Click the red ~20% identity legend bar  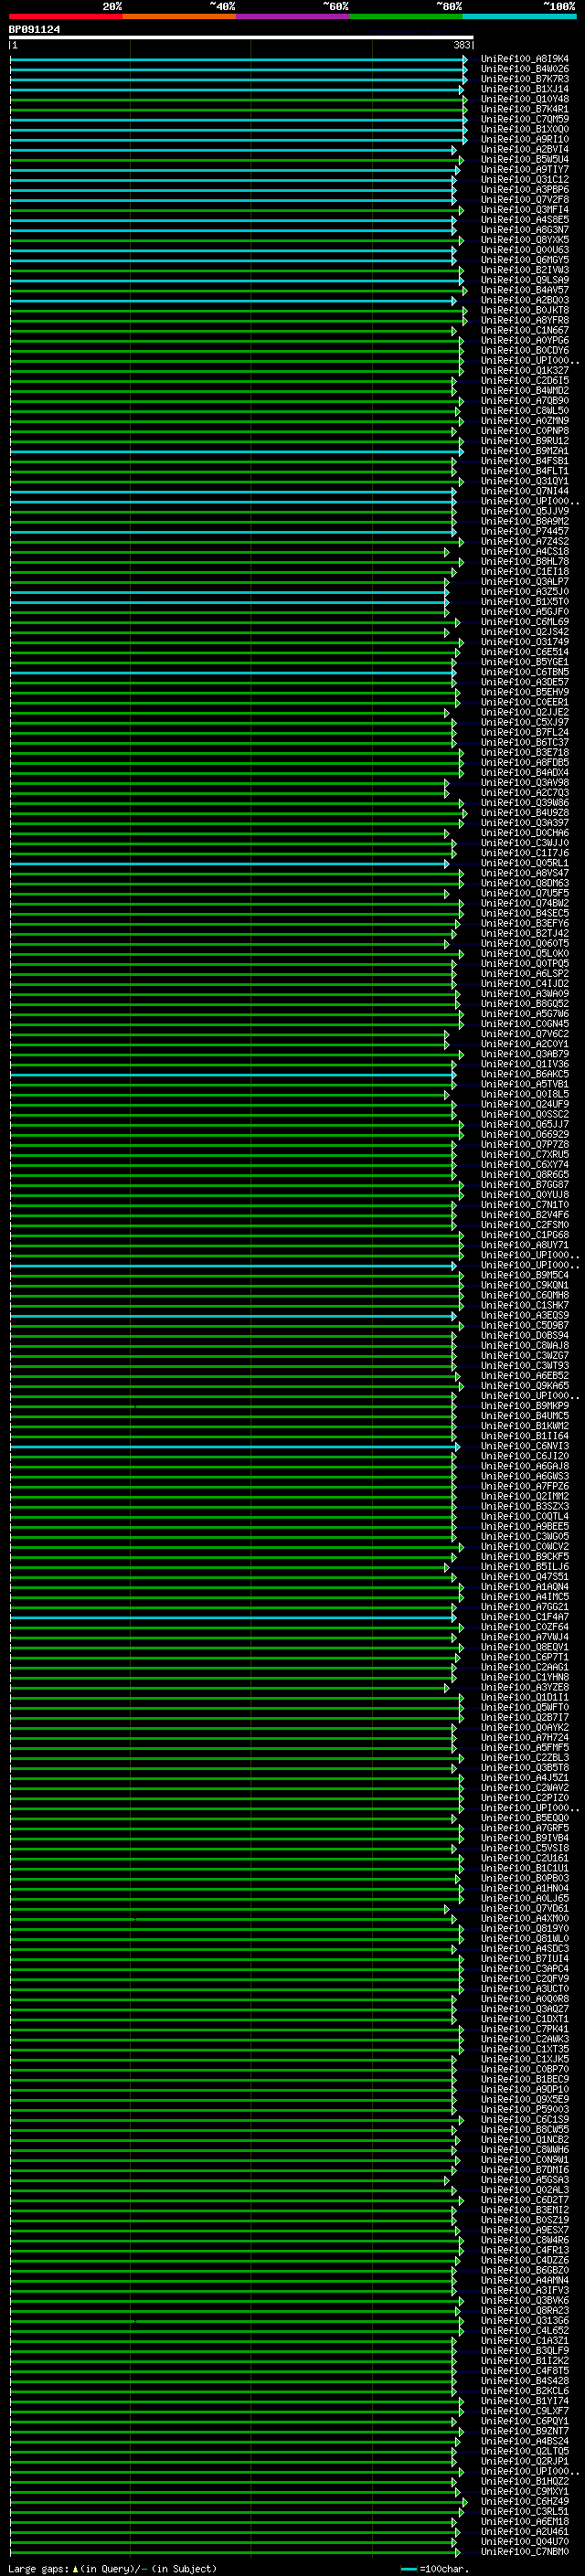(x=66, y=16)
